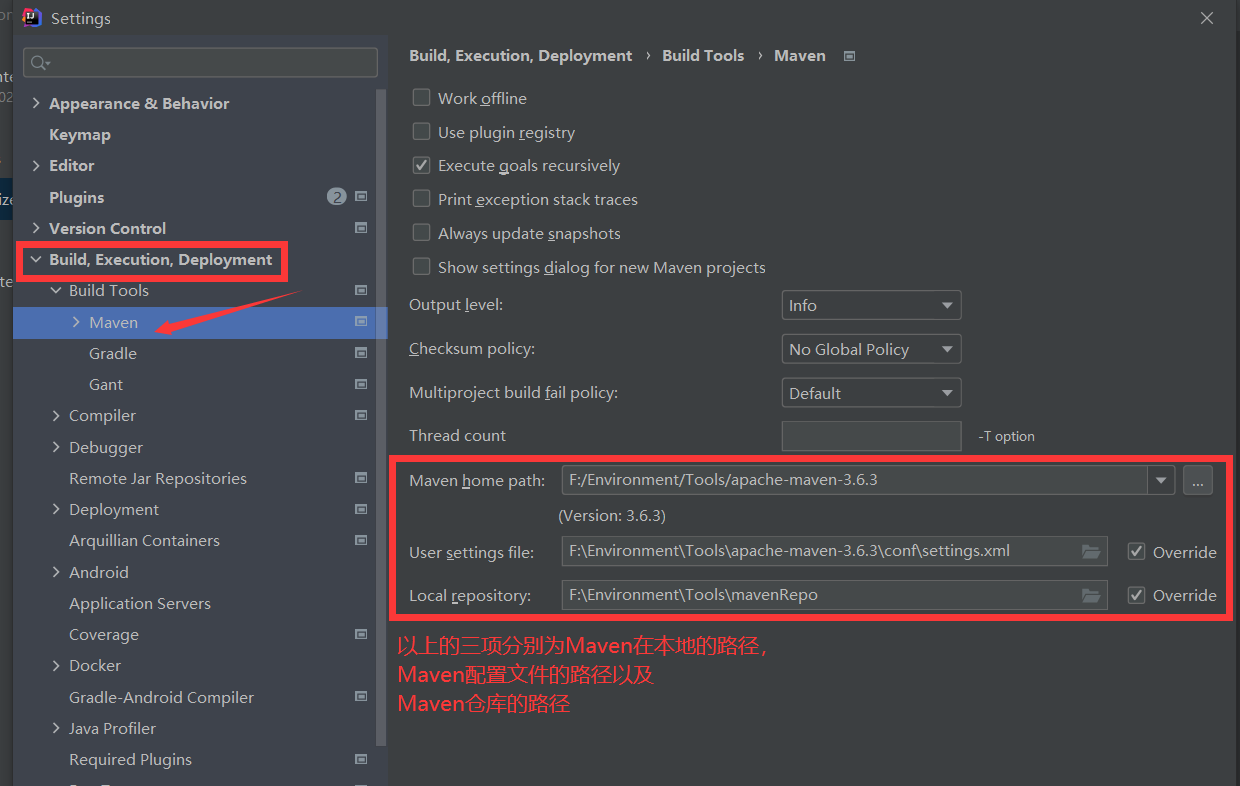Click the icon after Maven breadcrumb title
The height and width of the screenshot is (786, 1240).
pyautogui.click(x=849, y=56)
